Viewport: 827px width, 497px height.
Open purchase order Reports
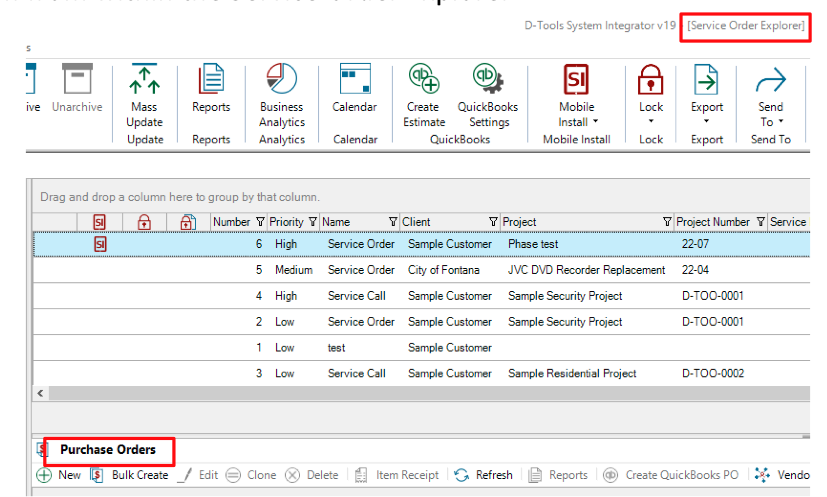pos(558,475)
